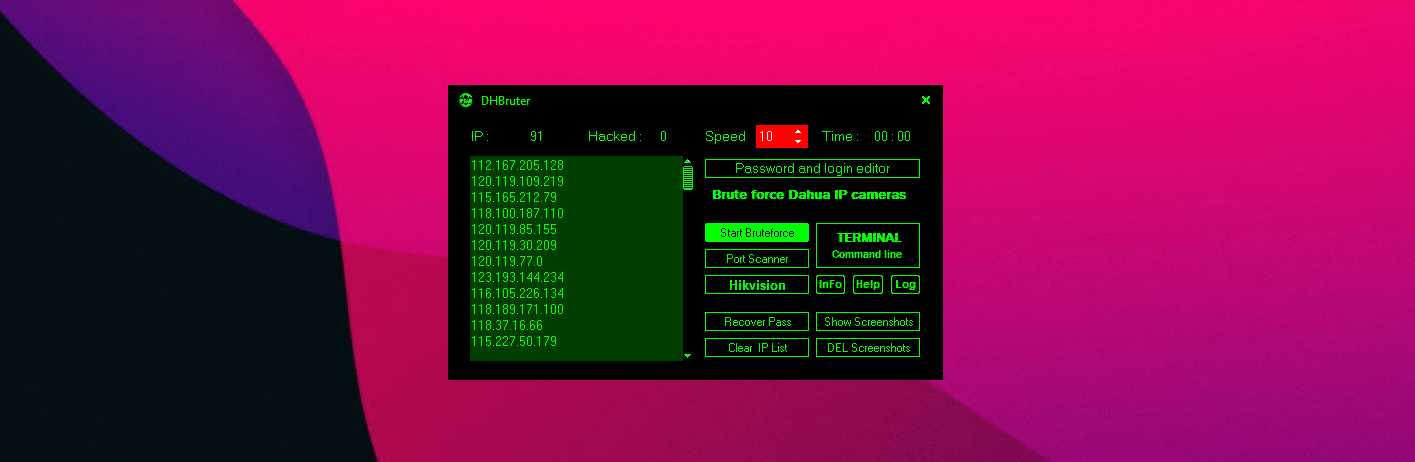This screenshot has height=462, width=1415.
Task: Decrease Speed with the down stepper arrow
Action: tap(798, 142)
